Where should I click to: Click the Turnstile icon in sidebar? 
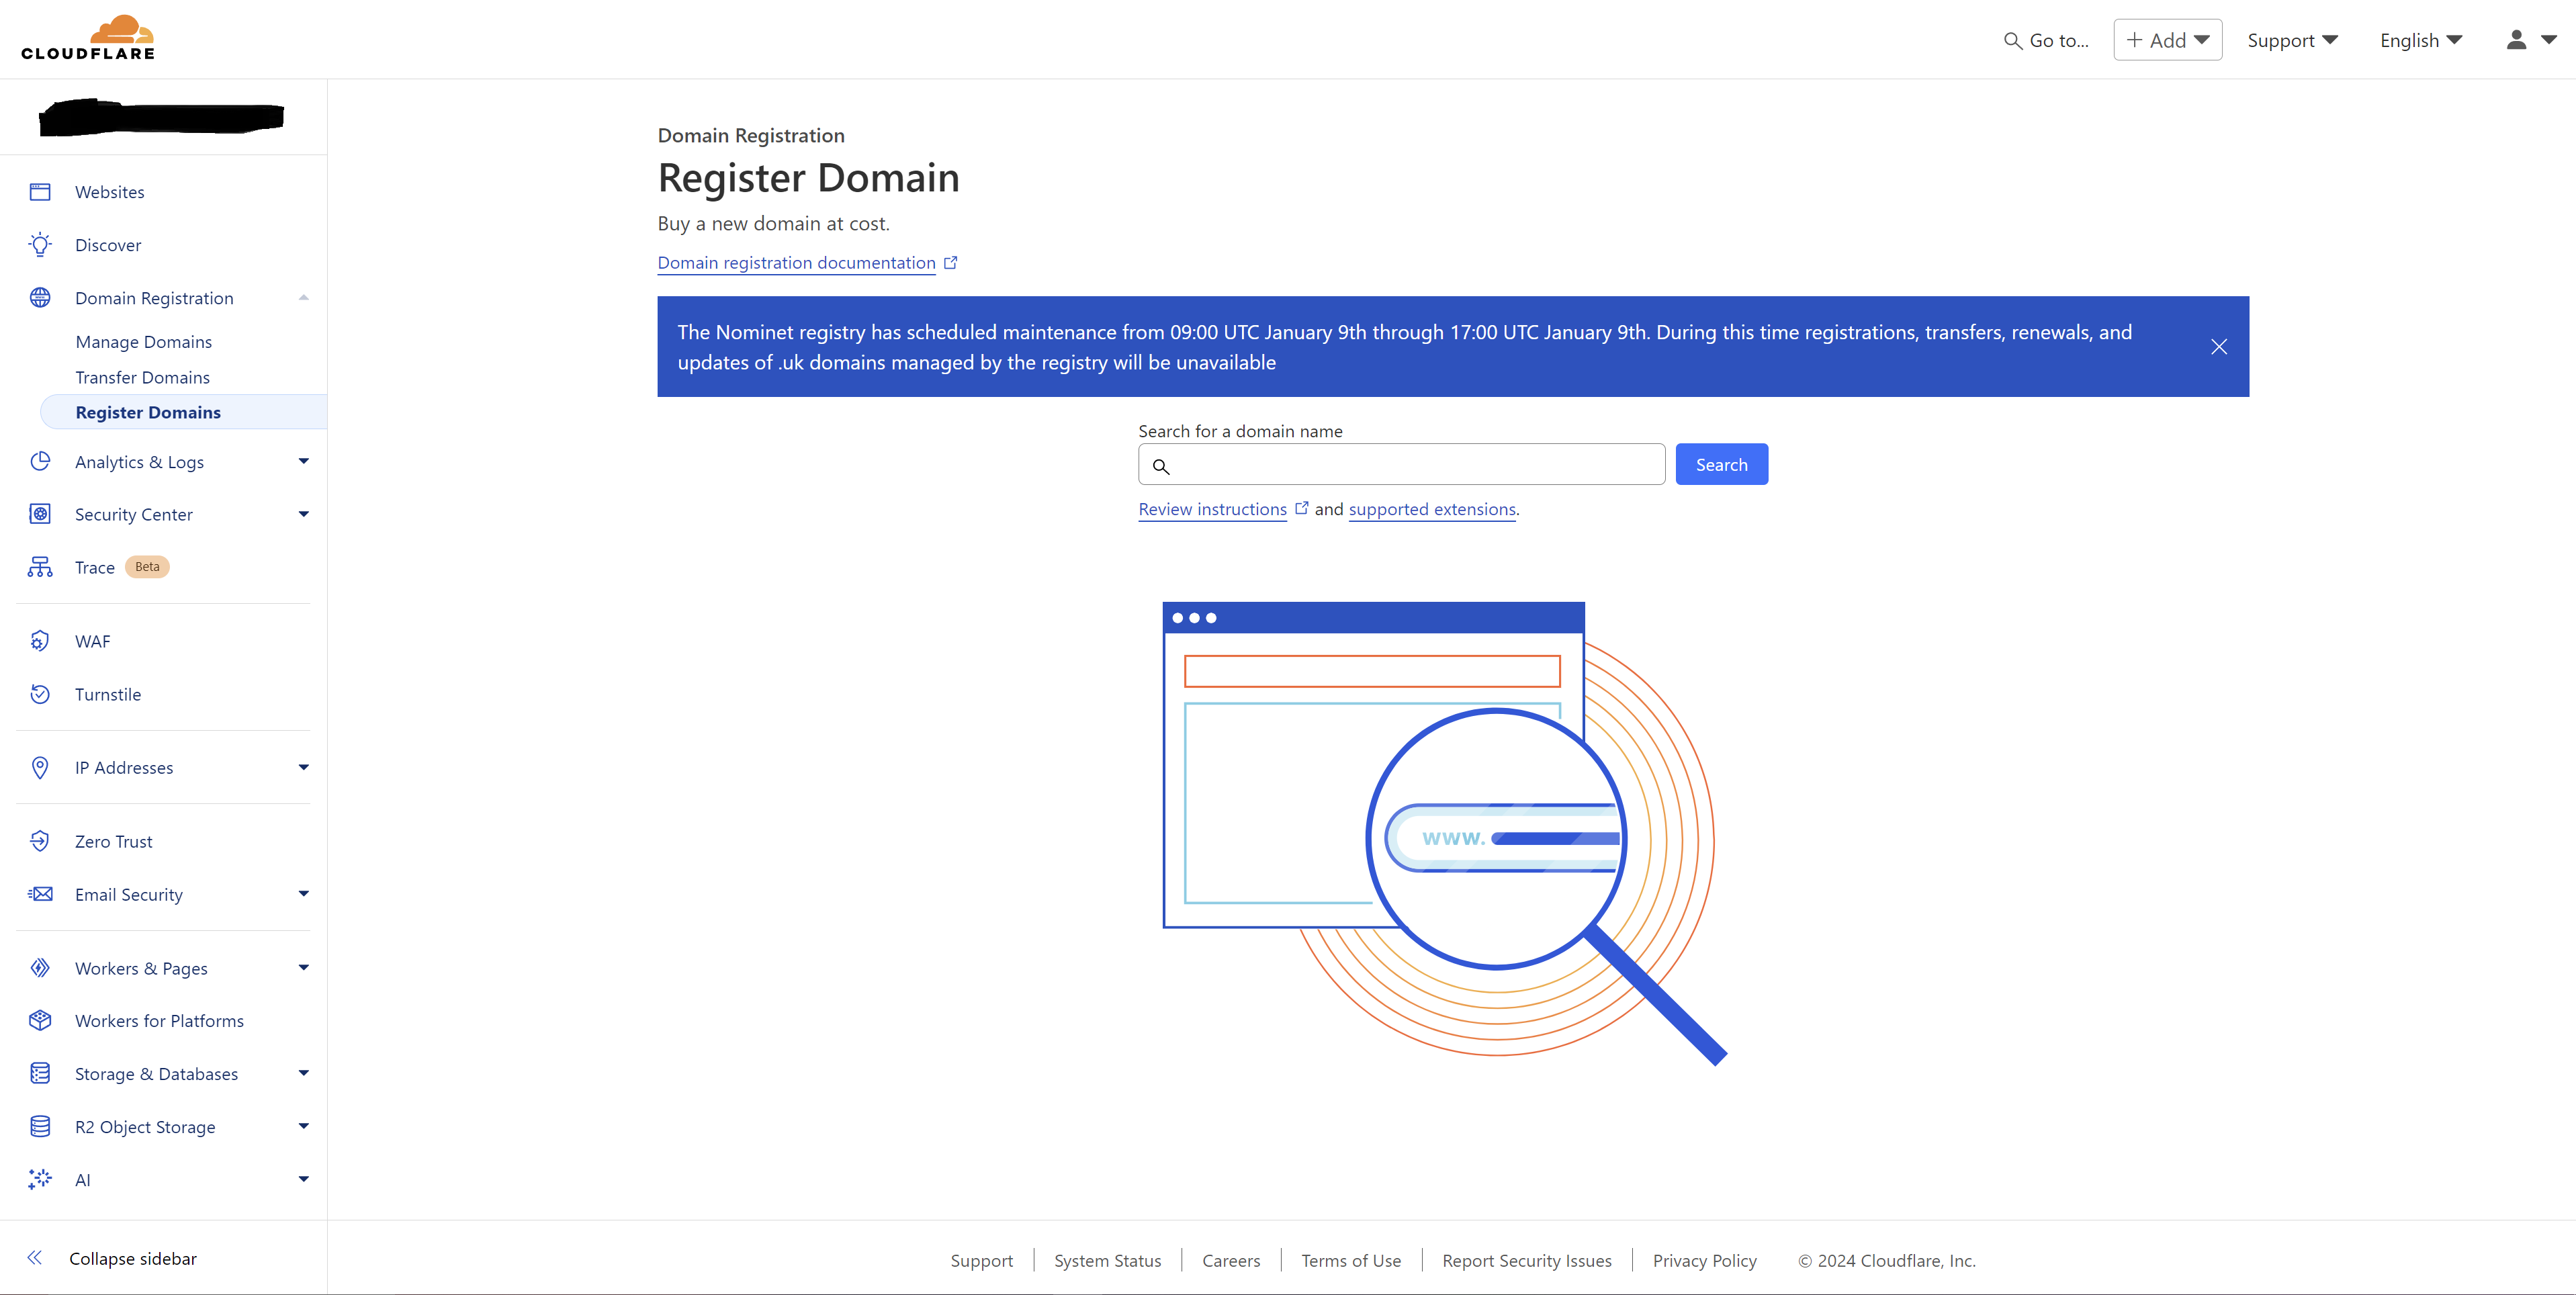(40, 694)
